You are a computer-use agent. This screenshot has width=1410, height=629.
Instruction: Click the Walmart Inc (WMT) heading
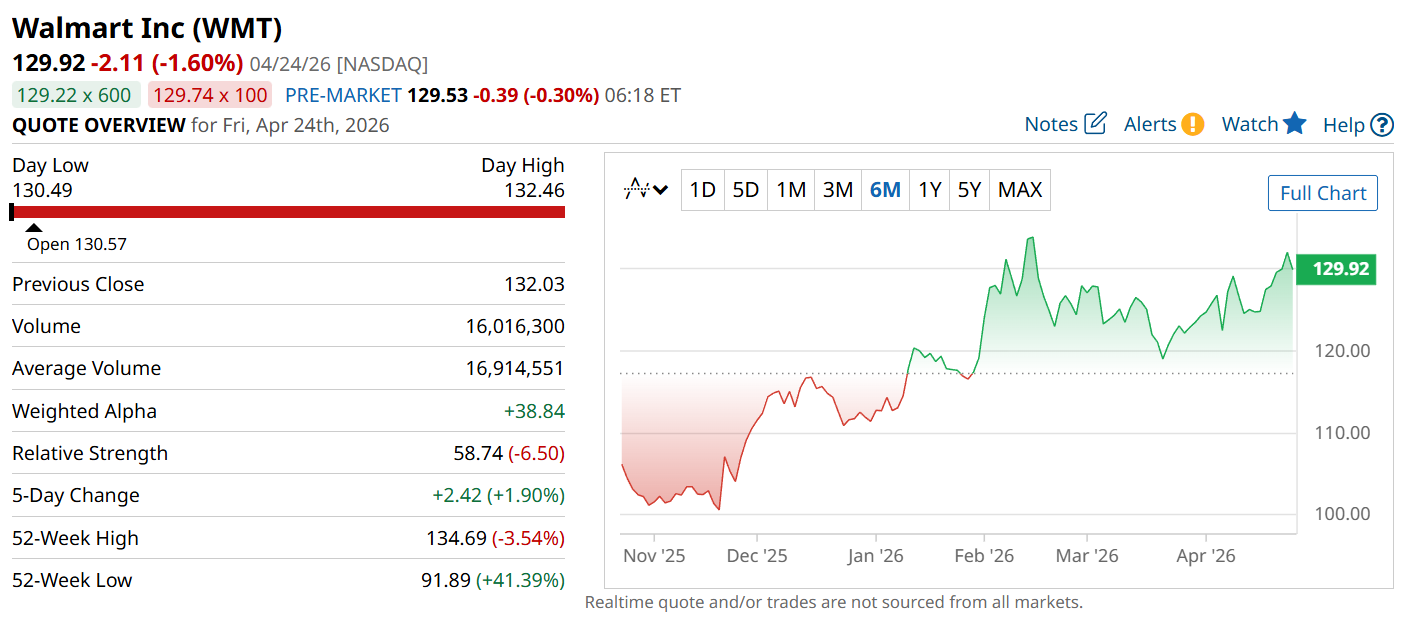147,28
